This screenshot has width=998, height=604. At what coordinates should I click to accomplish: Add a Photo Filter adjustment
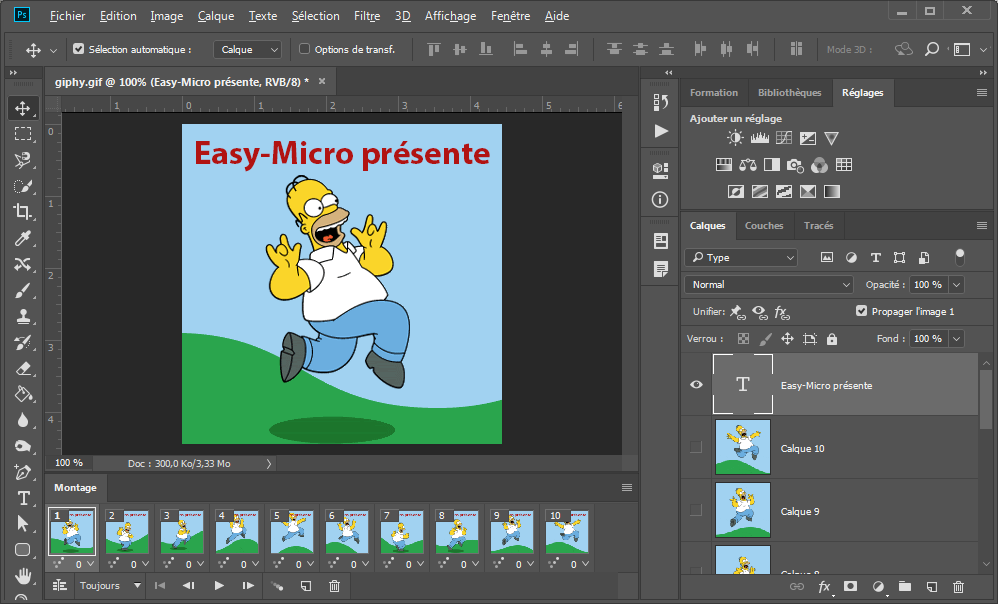(795, 165)
